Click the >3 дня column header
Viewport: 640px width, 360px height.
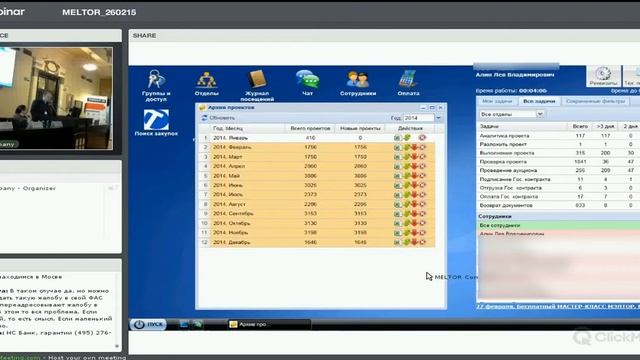coord(605,127)
